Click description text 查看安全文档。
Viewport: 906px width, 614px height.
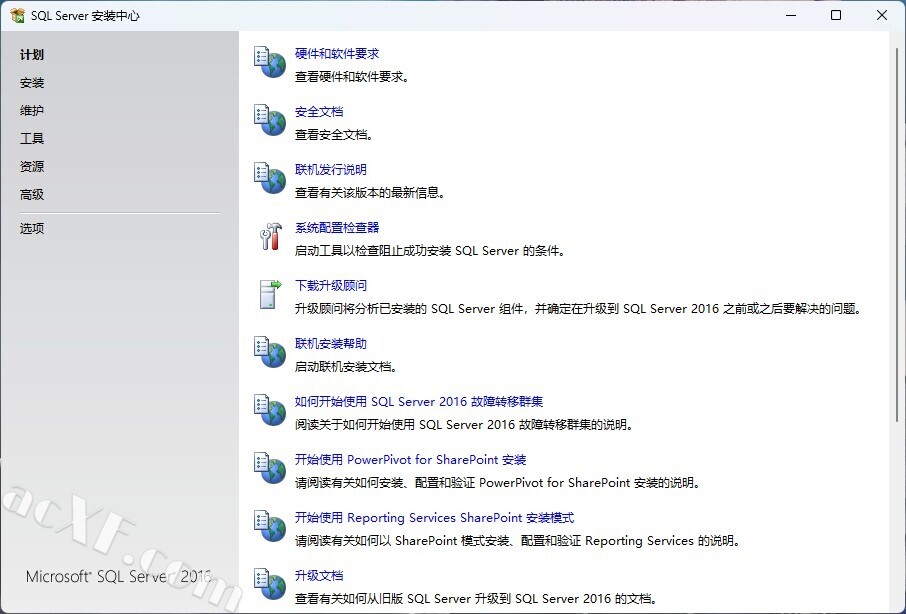click(x=335, y=135)
